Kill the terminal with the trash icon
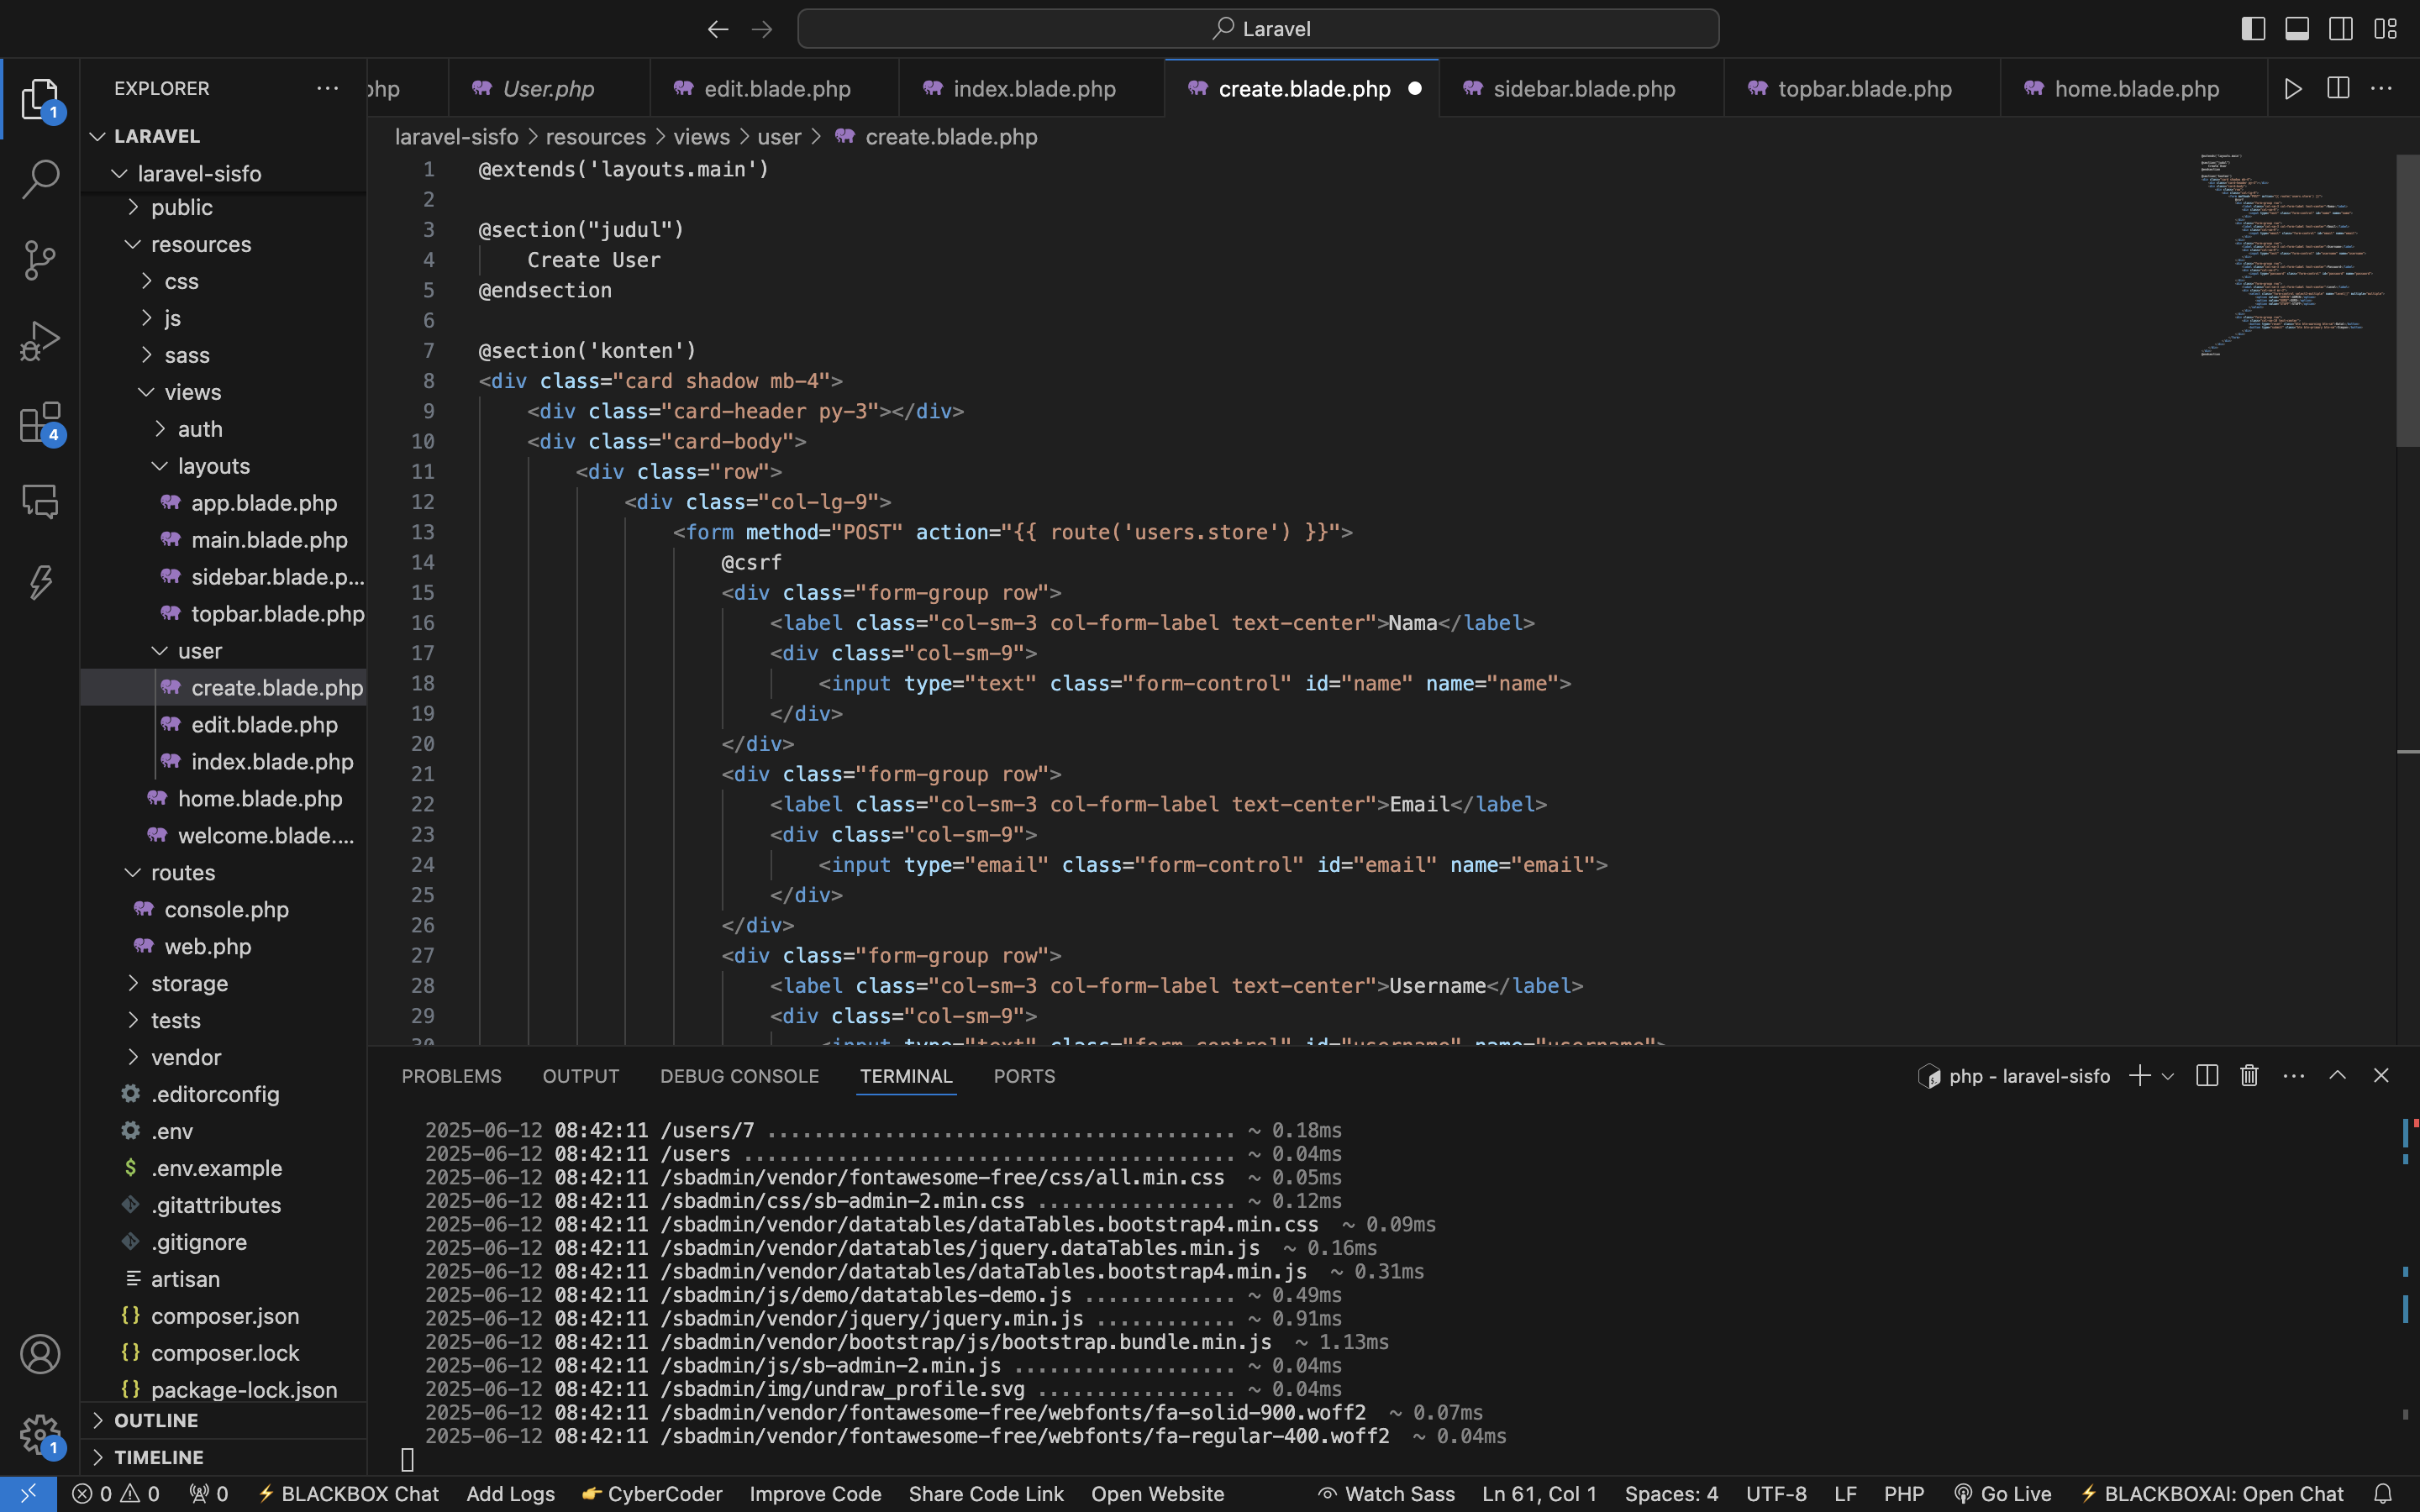 pyautogui.click(x=2248, y=1075)
